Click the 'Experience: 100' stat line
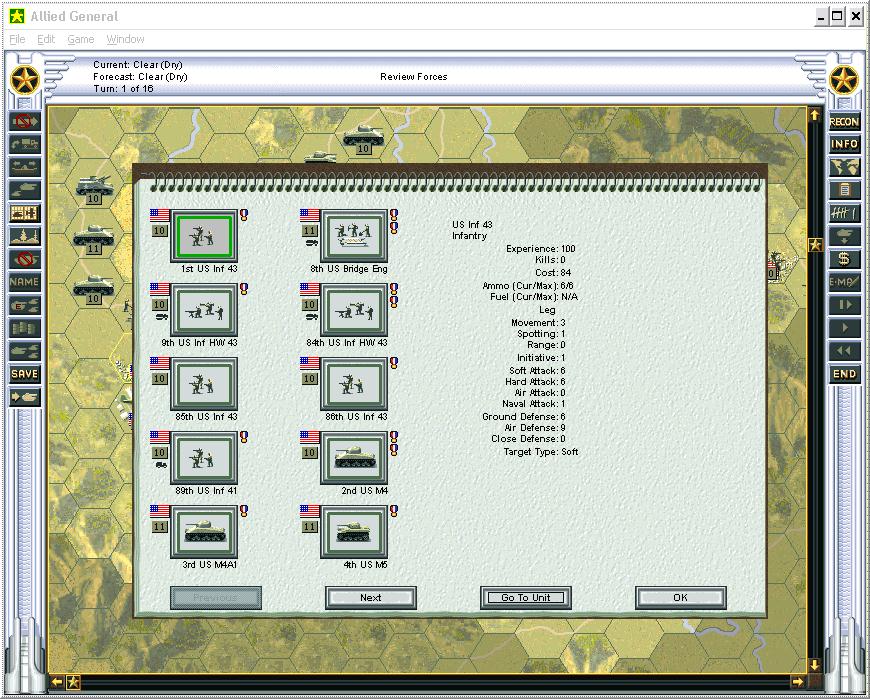Screen dimensions: 870x699 540,249
